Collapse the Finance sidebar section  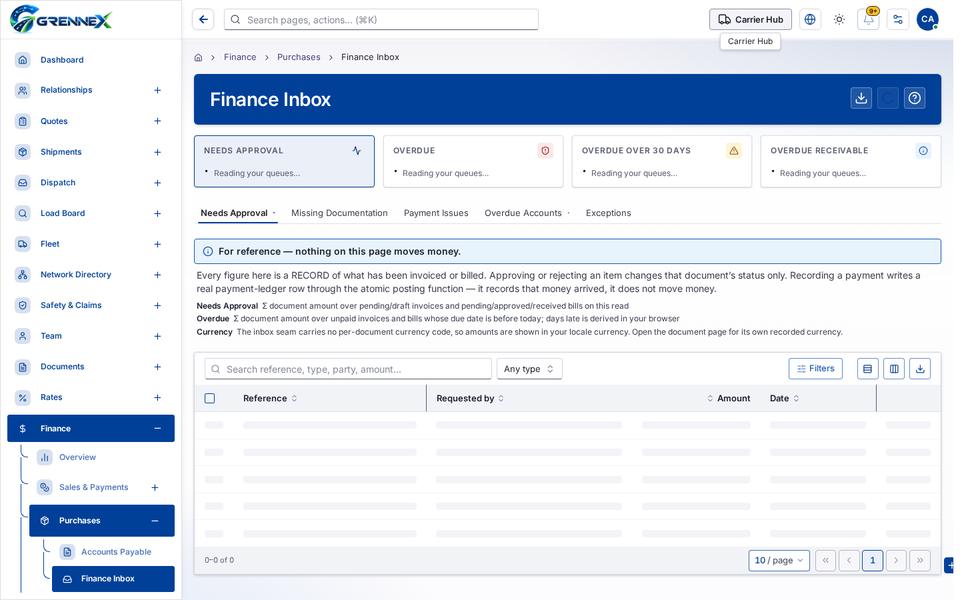pyautogui.click(x=157, y=429)
